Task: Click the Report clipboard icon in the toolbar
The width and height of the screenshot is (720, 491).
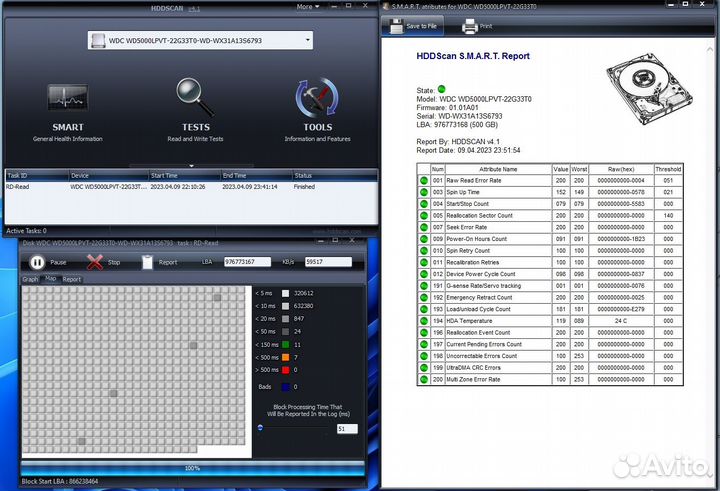Action: (x=148, y=262)
